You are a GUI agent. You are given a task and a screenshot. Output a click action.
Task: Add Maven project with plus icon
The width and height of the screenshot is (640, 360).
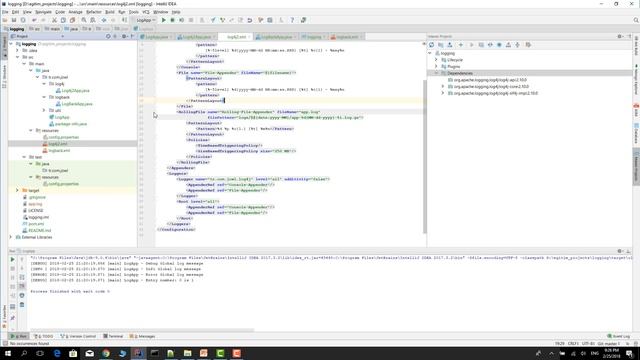(461, 45)
